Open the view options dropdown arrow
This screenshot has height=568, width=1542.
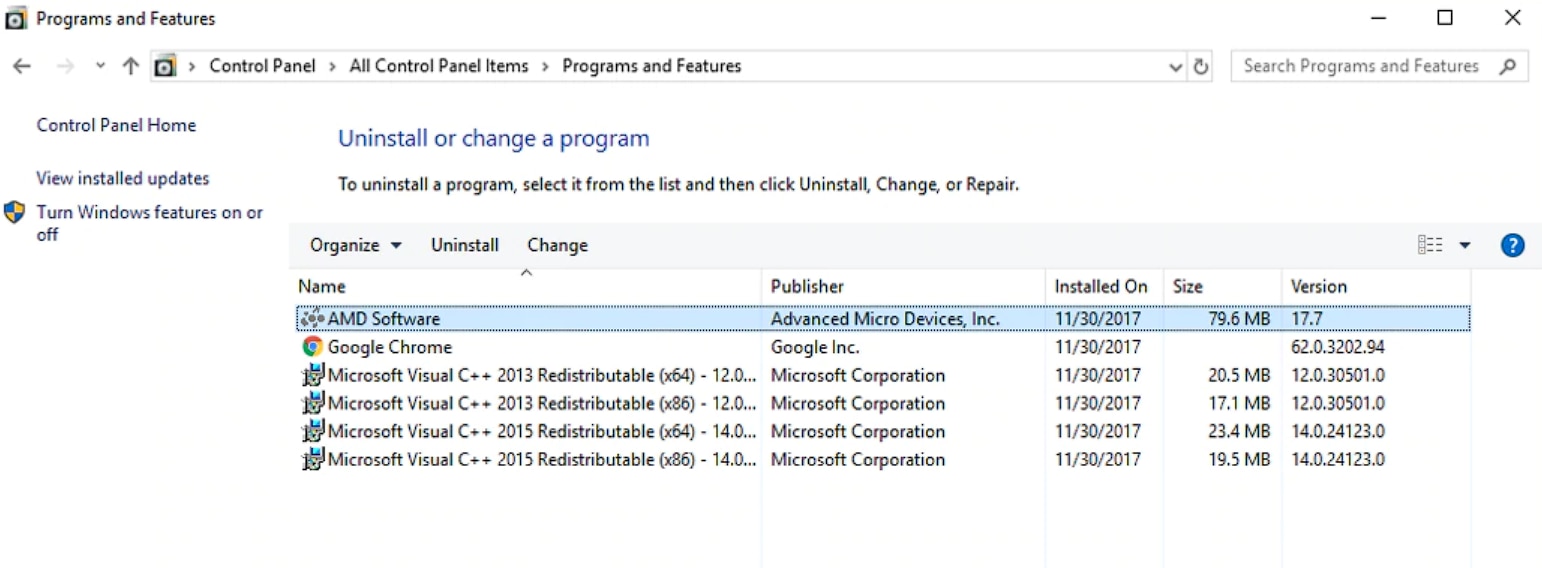(x=1465, y=245)
